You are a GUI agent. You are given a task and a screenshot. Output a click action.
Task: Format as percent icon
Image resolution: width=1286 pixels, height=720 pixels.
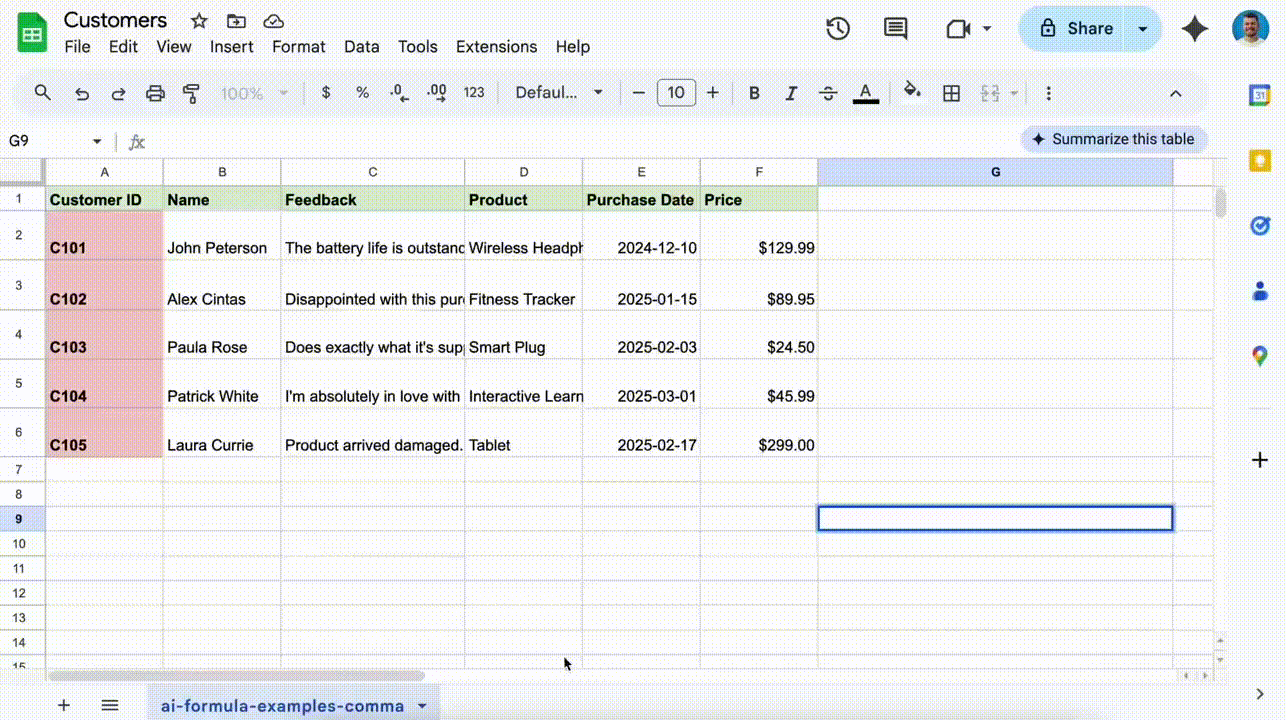click(362, 93)
